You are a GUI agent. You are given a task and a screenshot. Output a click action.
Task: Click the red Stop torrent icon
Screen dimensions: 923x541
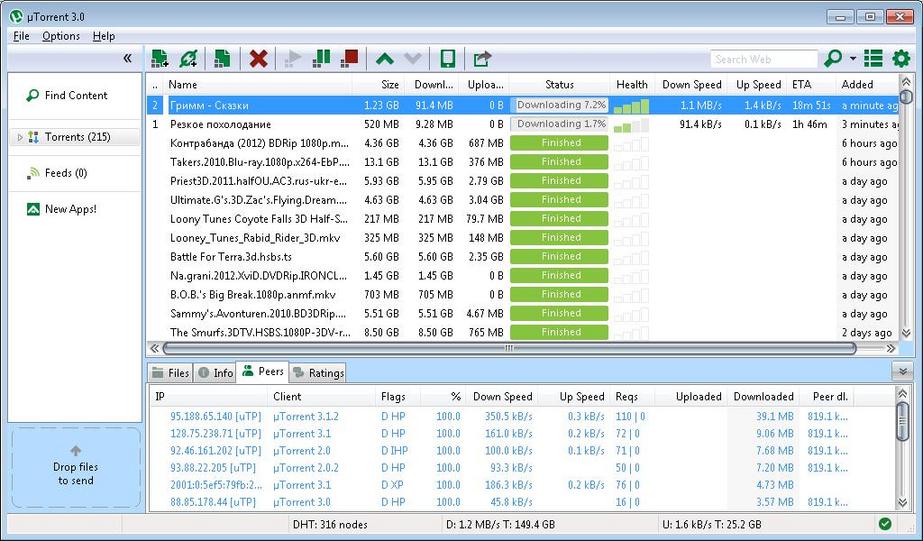349,58
